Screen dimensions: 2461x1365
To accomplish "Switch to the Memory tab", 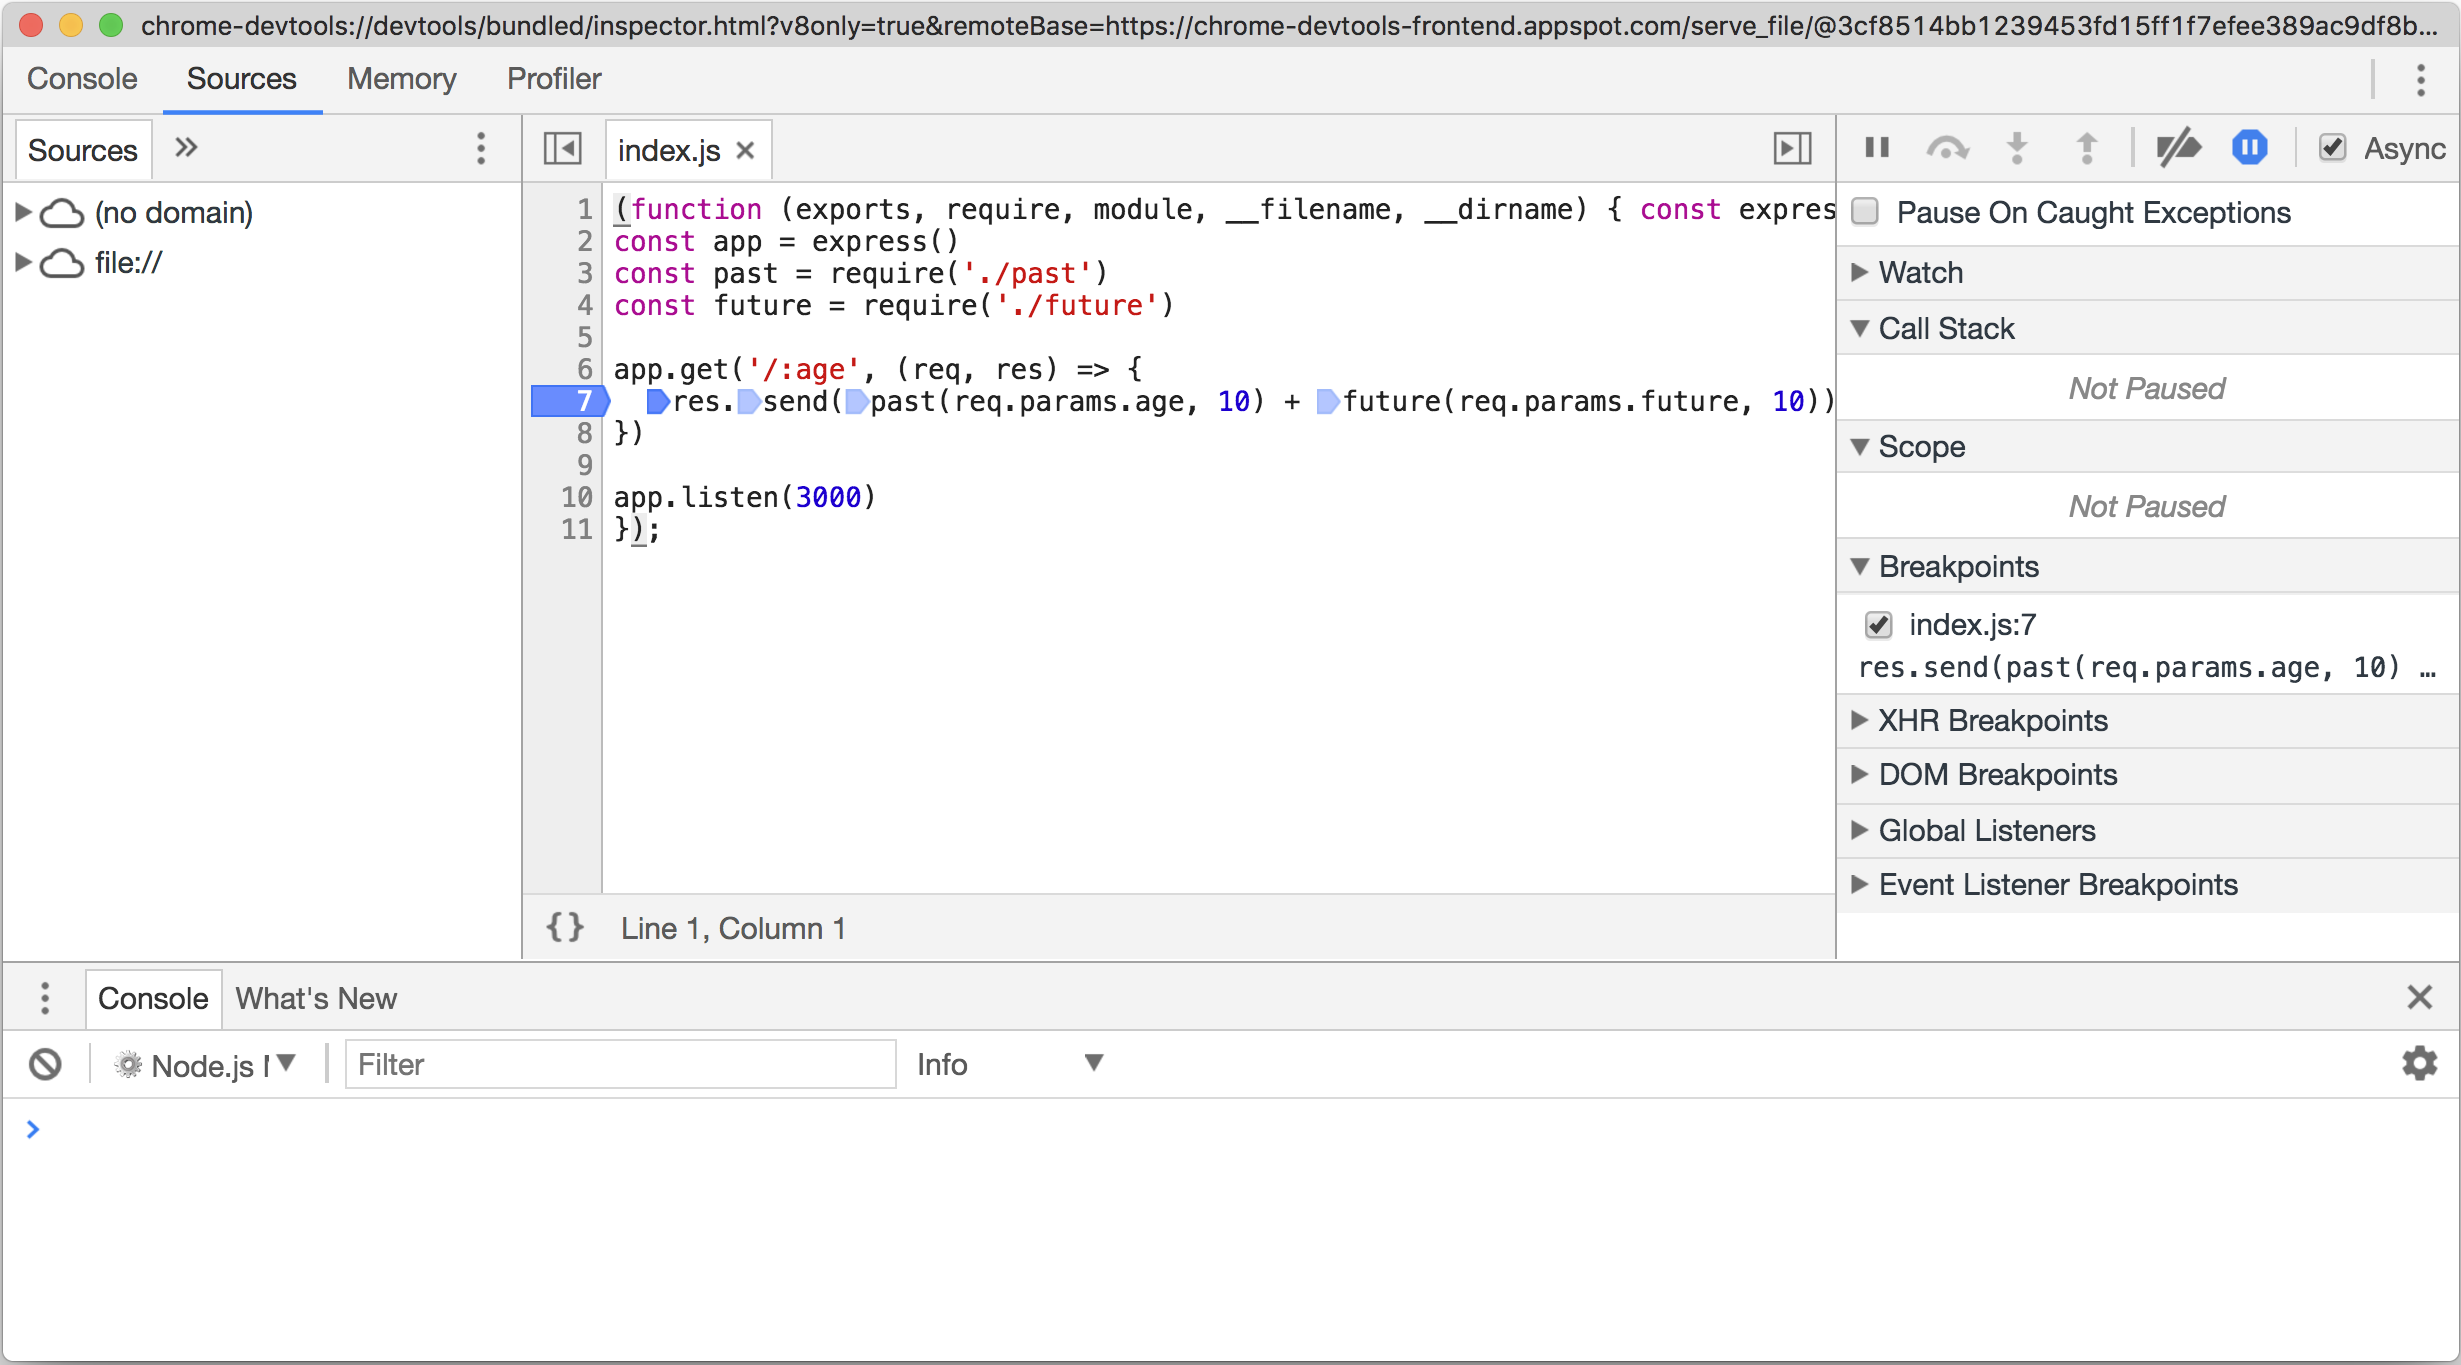I will coord(401,79).
